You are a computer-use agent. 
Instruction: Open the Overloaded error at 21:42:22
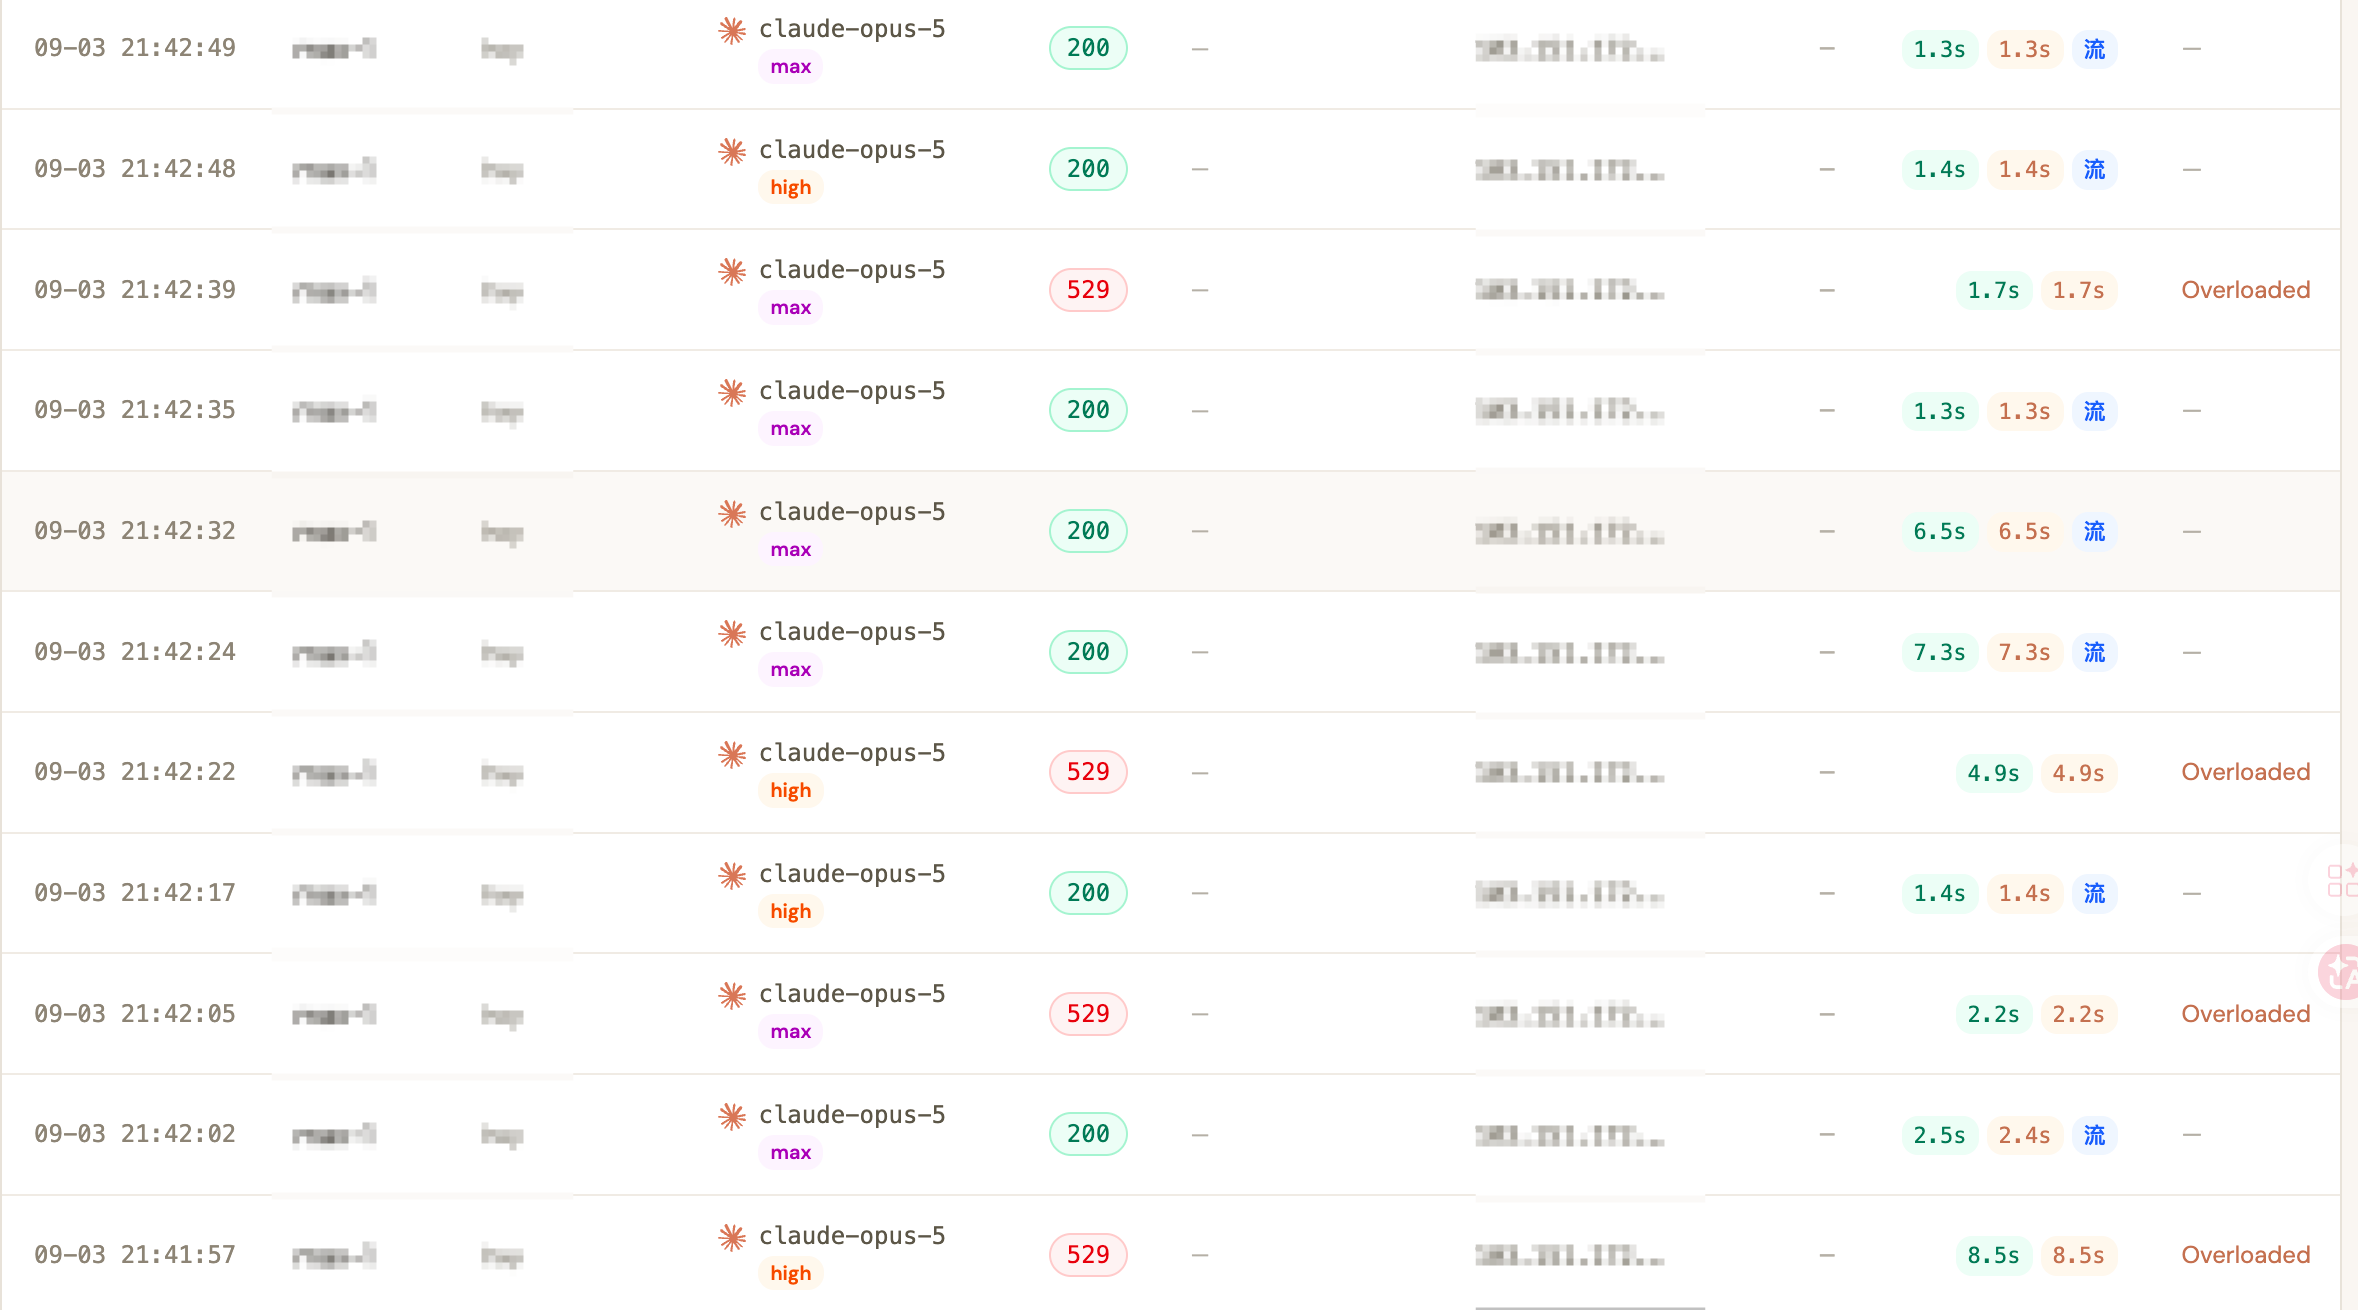(x=2245, y=772)
